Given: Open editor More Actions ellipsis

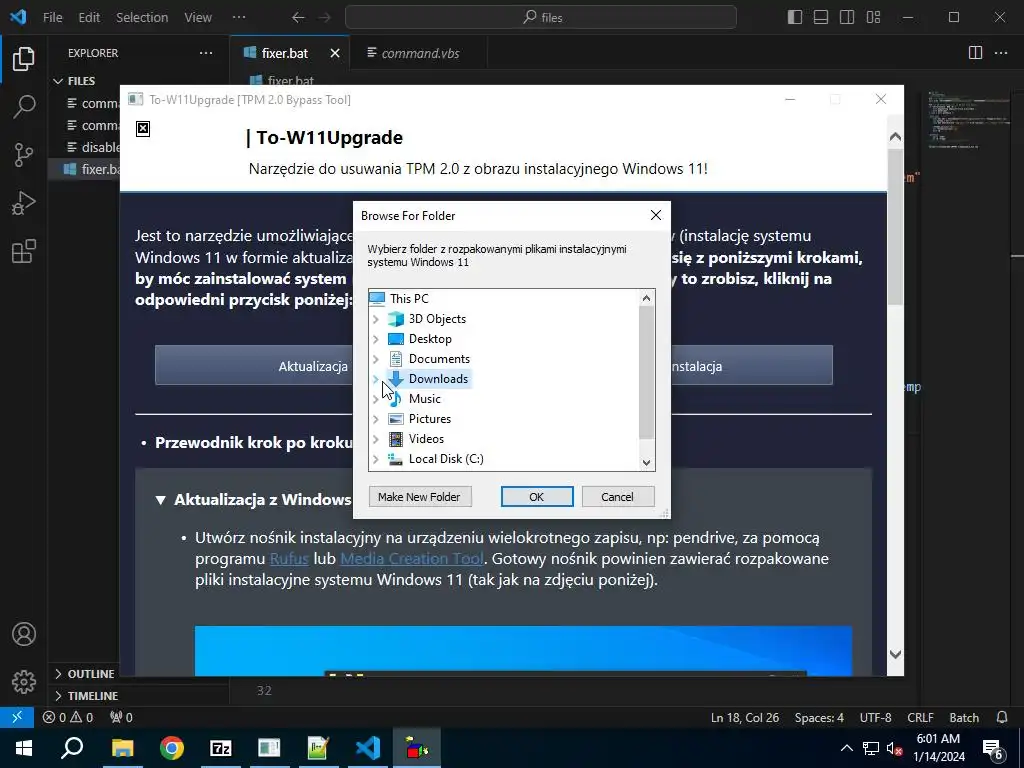Looking at the screenshot, I should coord(1001,53).
